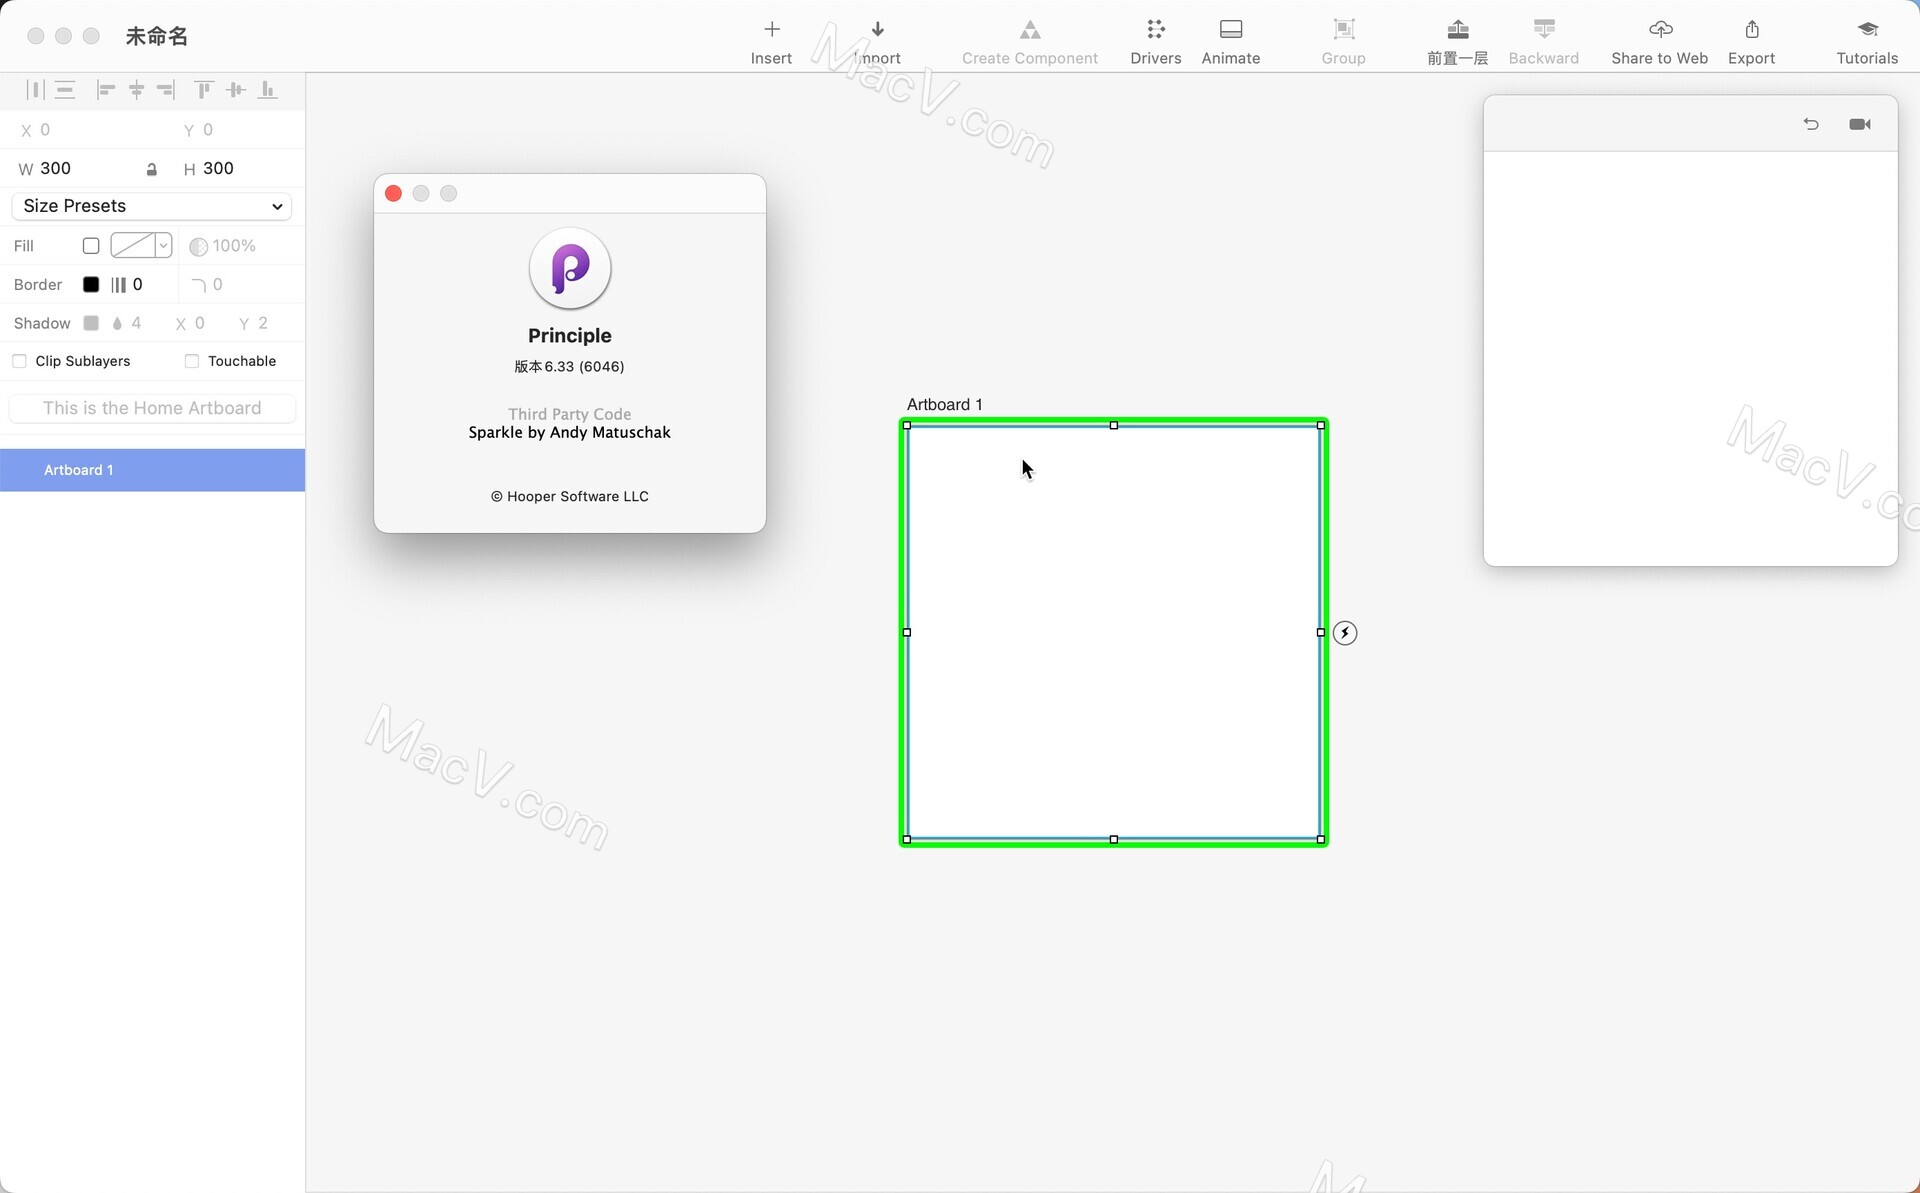Open the Fill style dropdown chevron
The image size is (1920, 1193).
coord(163,246)
